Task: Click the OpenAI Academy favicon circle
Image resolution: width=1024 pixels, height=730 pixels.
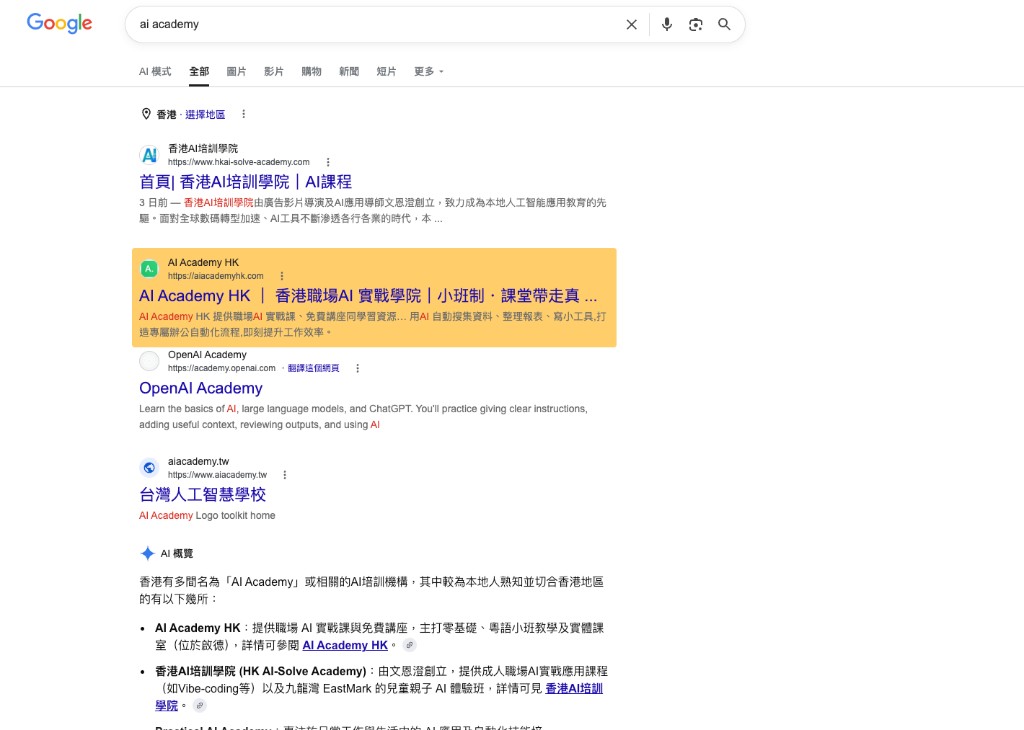Action: pos(150,360)
